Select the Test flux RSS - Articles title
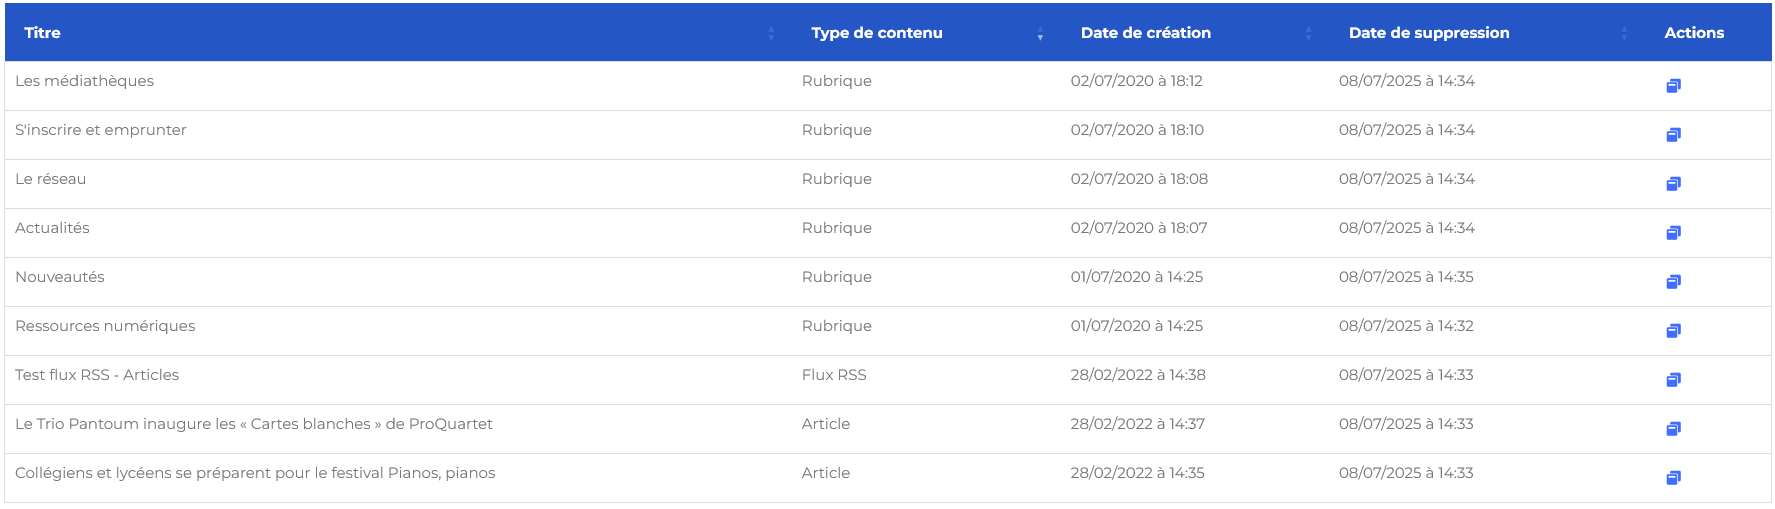The image size is (1775, 509). coord(97,375)
